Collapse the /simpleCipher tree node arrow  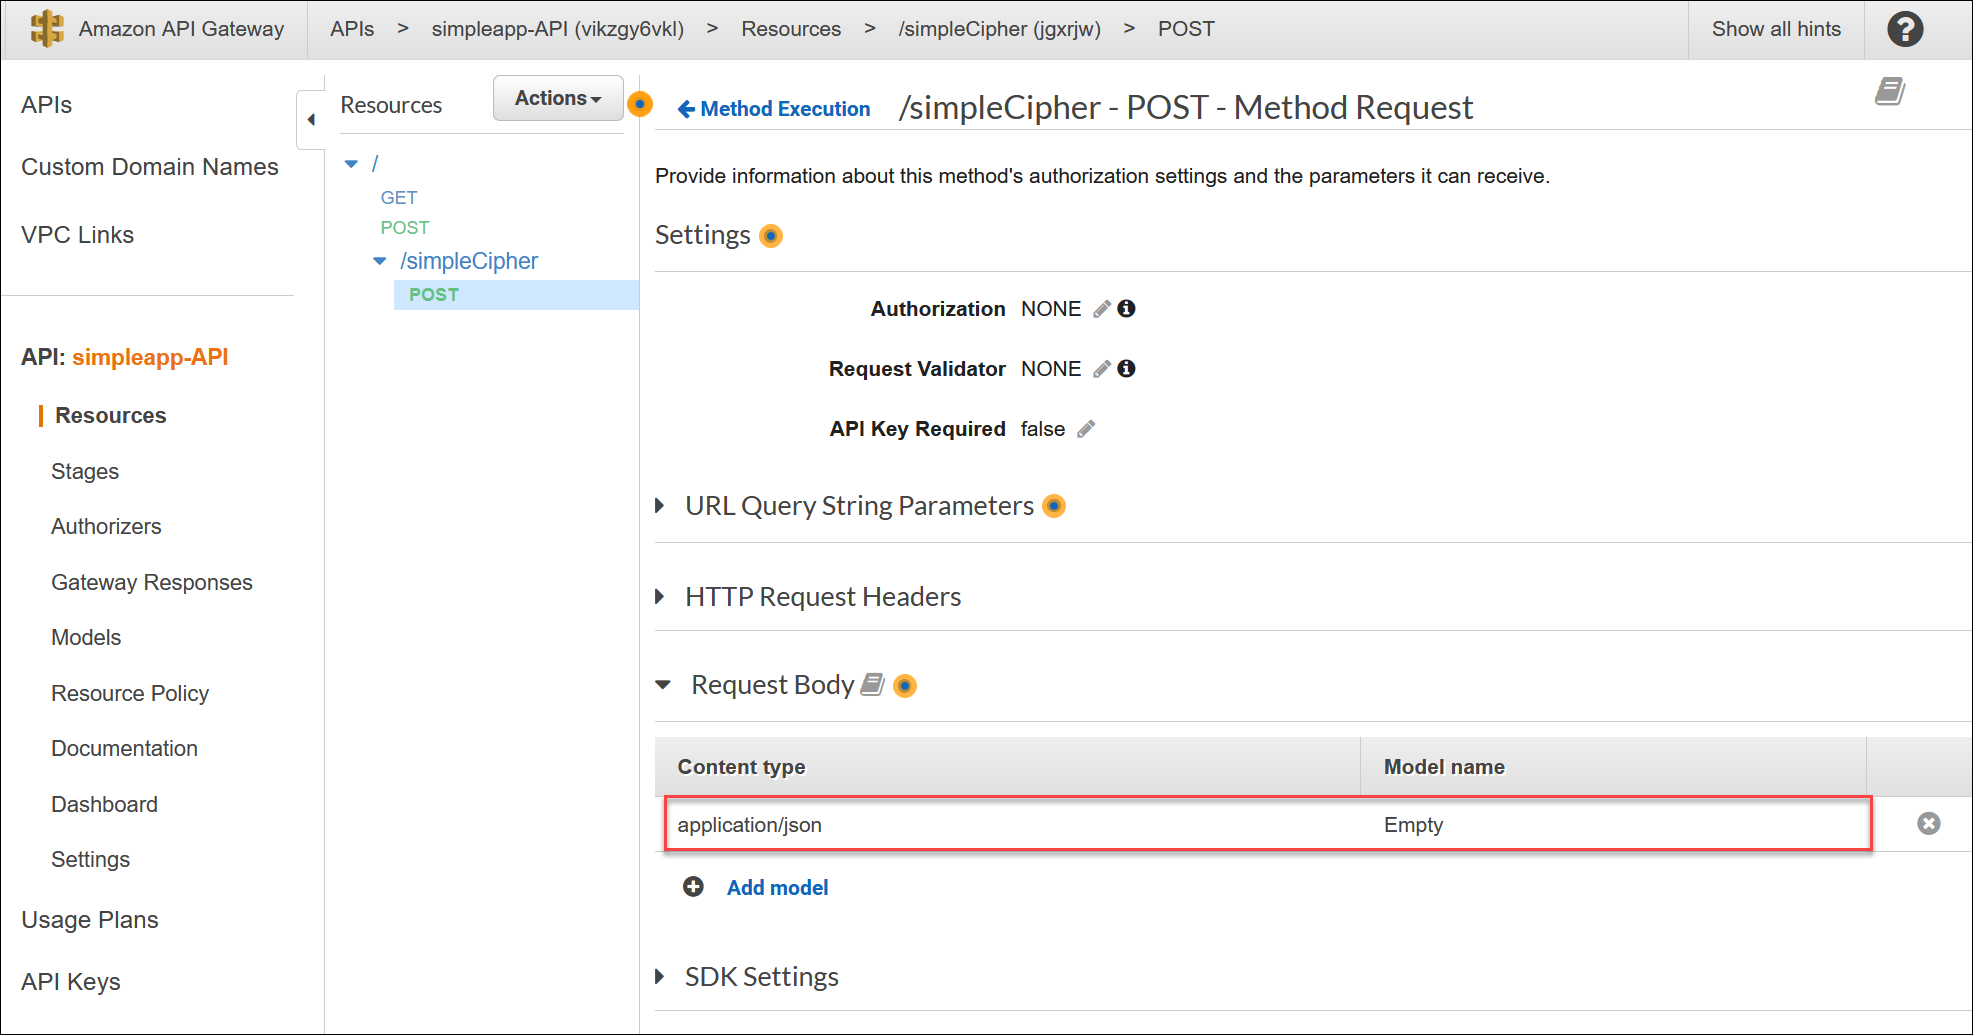380,261
